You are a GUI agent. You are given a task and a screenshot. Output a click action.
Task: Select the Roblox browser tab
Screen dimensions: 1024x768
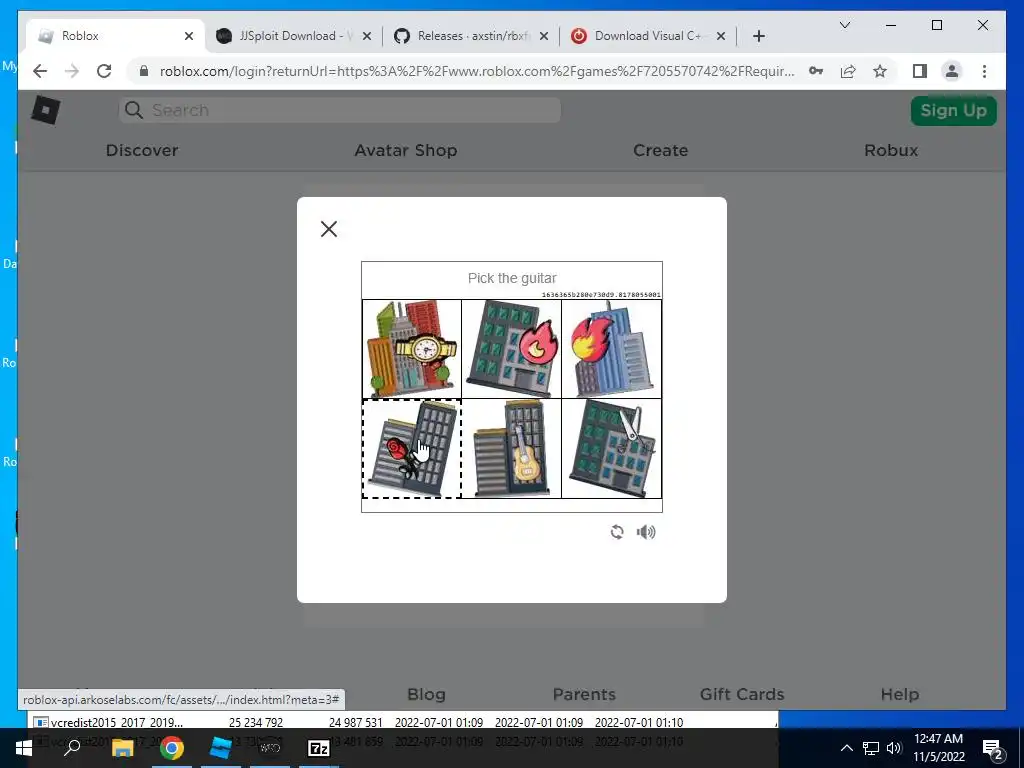coord(116,36)
